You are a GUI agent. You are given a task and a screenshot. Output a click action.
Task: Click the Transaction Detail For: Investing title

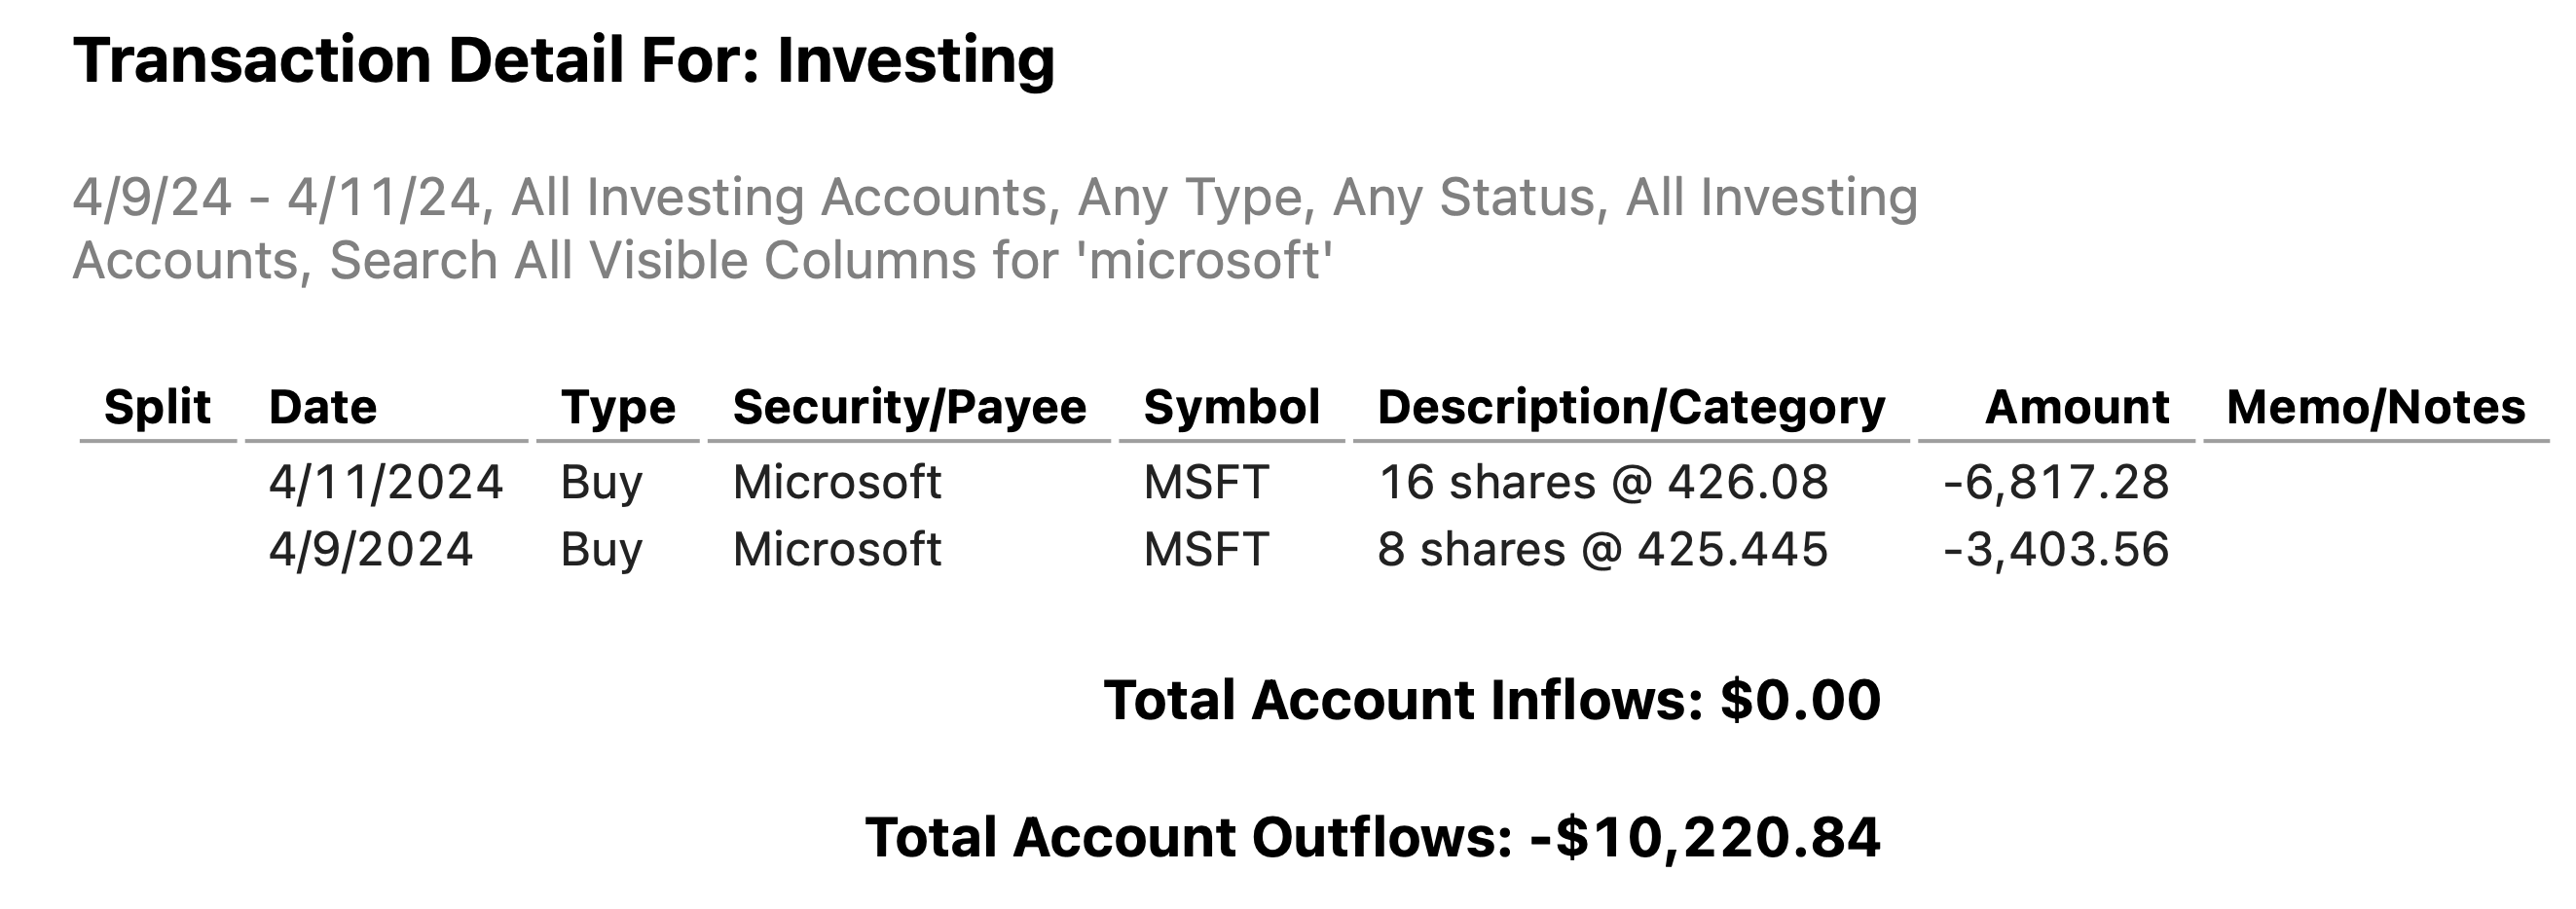pos(563,60)
